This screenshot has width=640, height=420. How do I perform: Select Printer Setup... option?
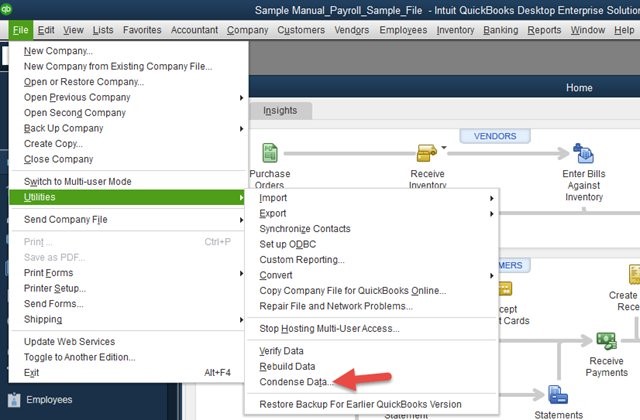(x=55, y=289)
